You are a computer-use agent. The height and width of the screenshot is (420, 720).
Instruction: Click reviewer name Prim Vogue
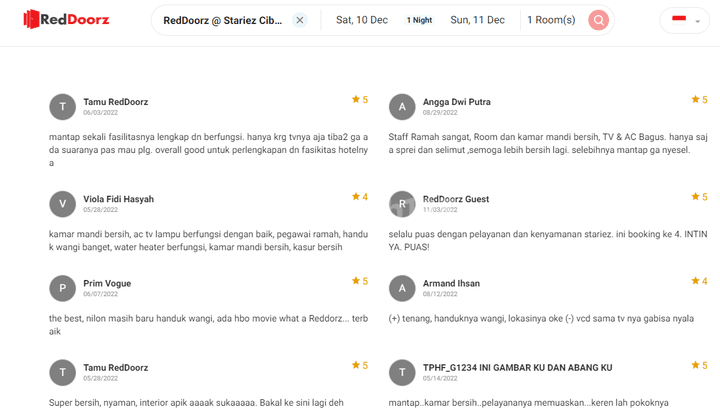click(x=107, y=284)
